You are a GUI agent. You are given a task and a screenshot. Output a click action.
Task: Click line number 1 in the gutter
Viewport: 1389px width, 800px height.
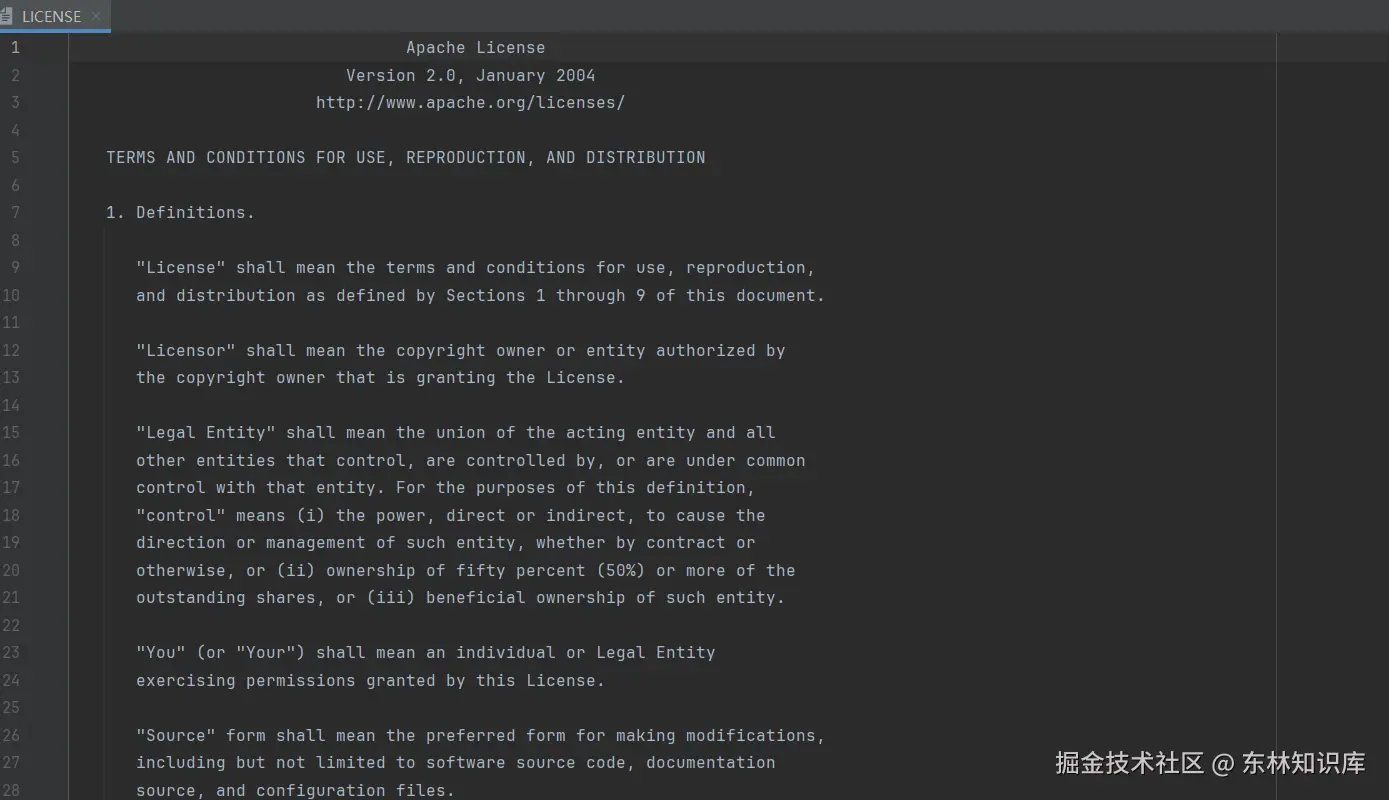point(15,47)
